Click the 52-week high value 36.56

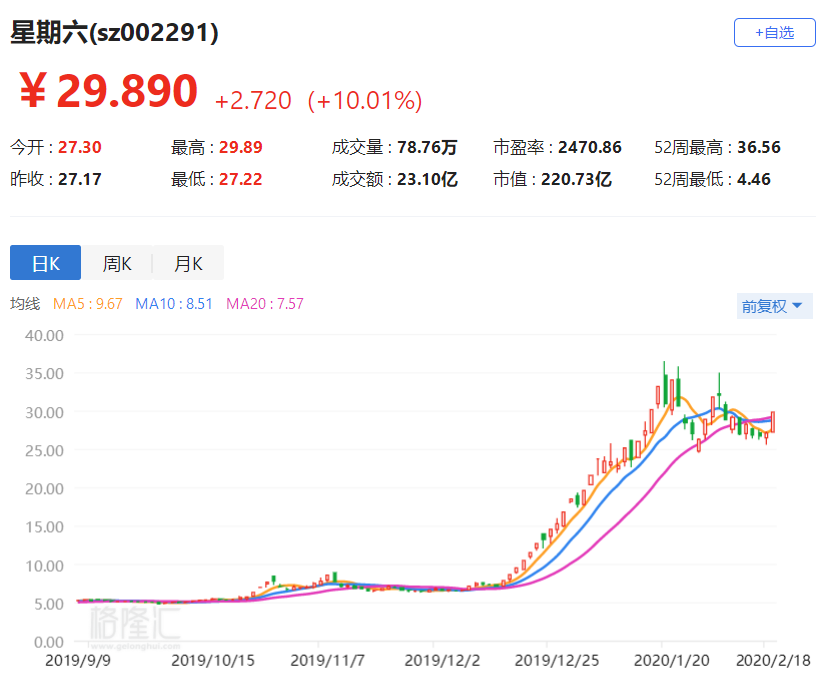click(x=759, y=147)
